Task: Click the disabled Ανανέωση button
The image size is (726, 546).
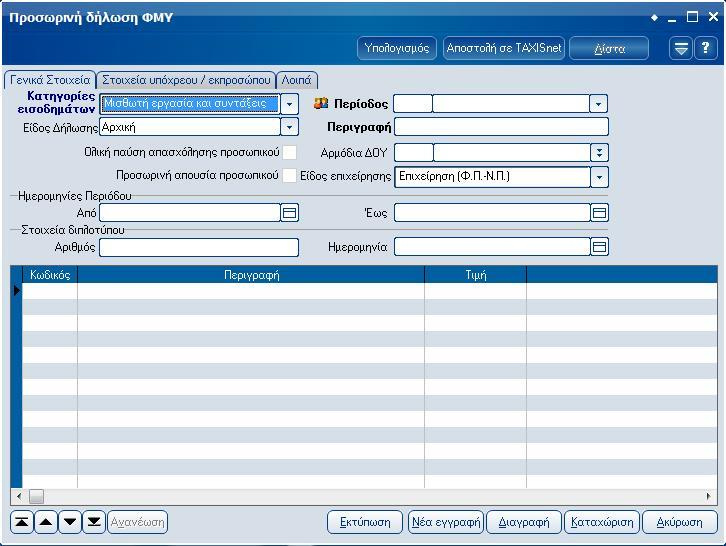Action: click(x=138, y=522)
